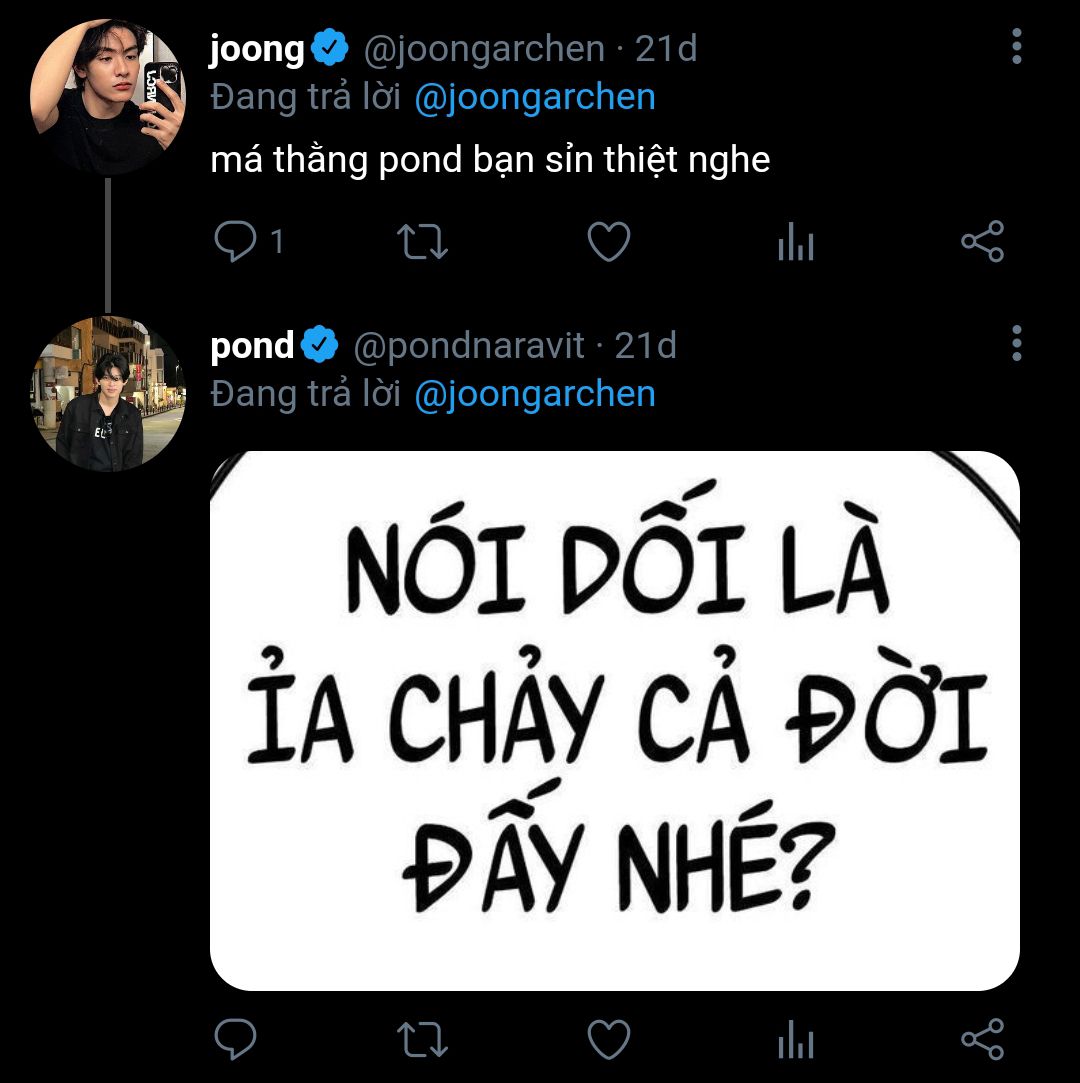1080x1083 pixels.
Task: Reply to pond's tweet
Action: pyautogui.click(x=236, y=1040)
